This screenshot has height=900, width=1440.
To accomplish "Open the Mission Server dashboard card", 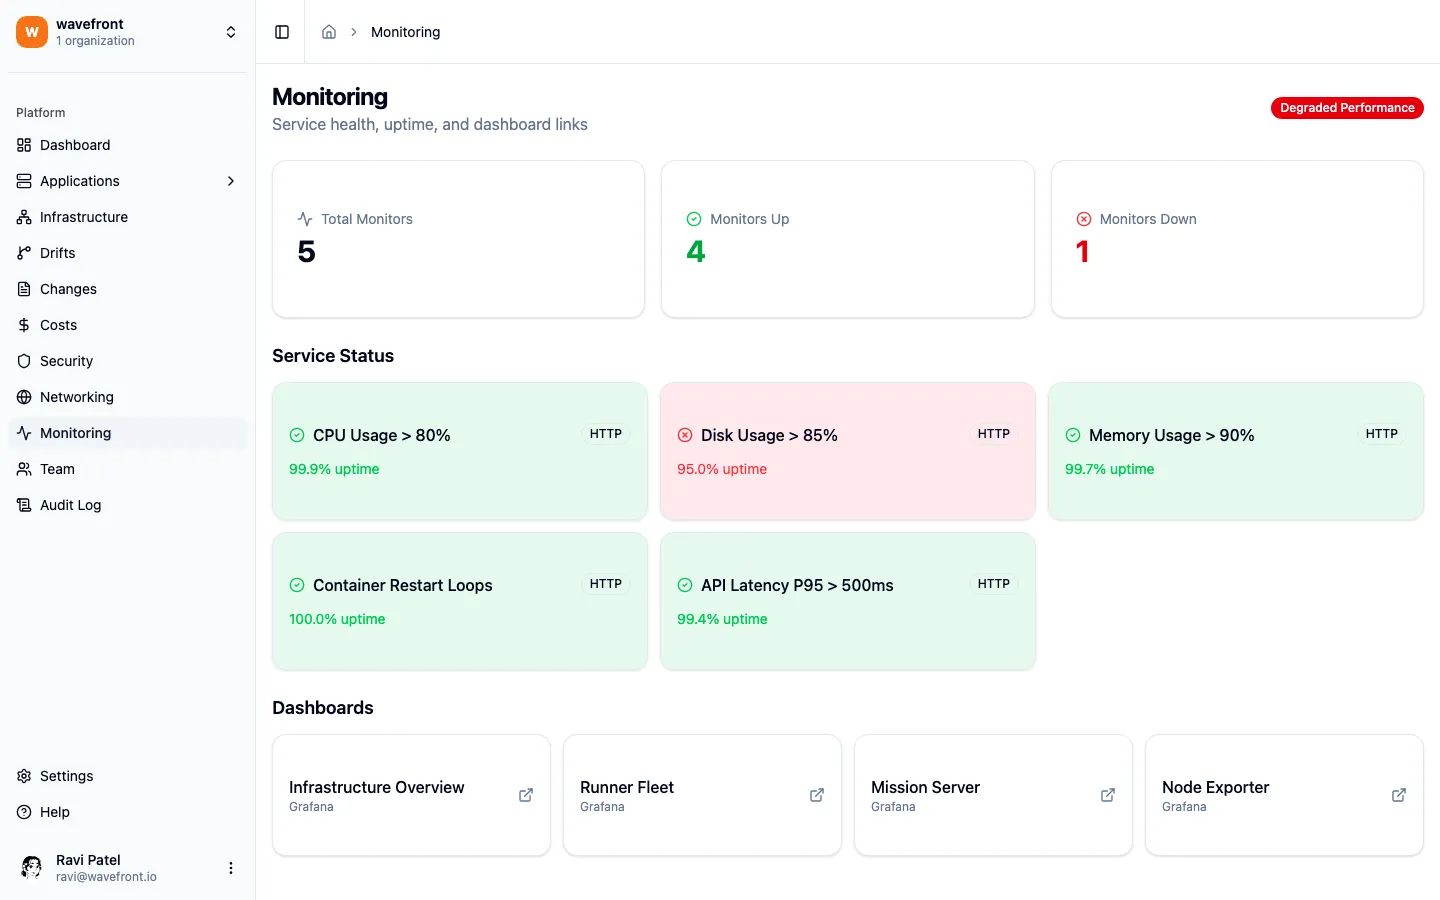I will pos(993,794).
